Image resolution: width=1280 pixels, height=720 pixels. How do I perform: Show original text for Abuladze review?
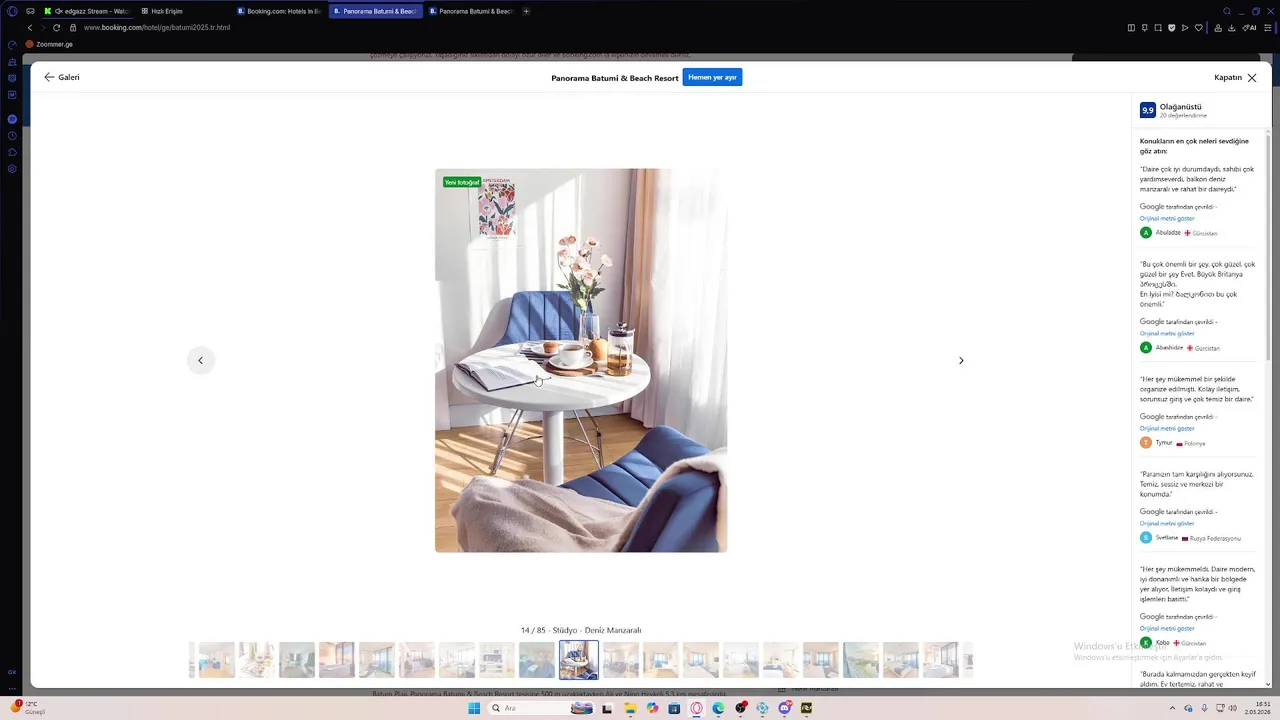click(1167, 218)
